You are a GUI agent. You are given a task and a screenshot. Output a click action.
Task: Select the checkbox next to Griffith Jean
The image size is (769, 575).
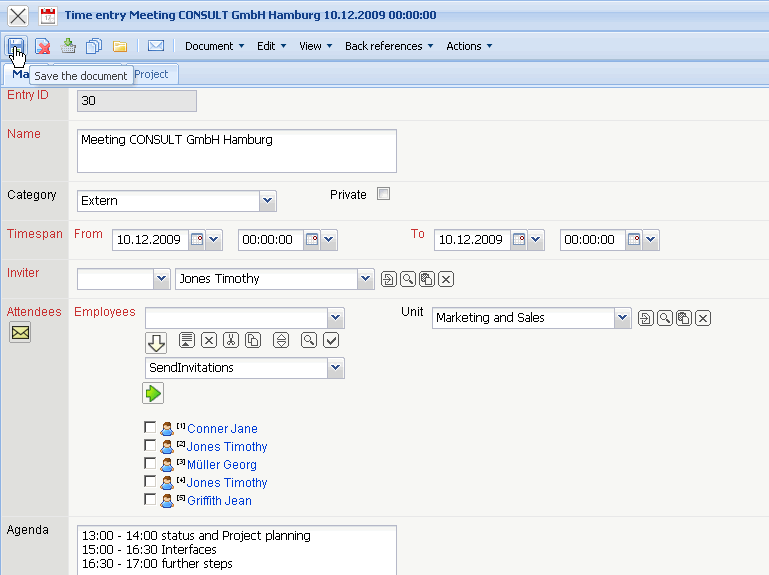[x=150, y=500]
